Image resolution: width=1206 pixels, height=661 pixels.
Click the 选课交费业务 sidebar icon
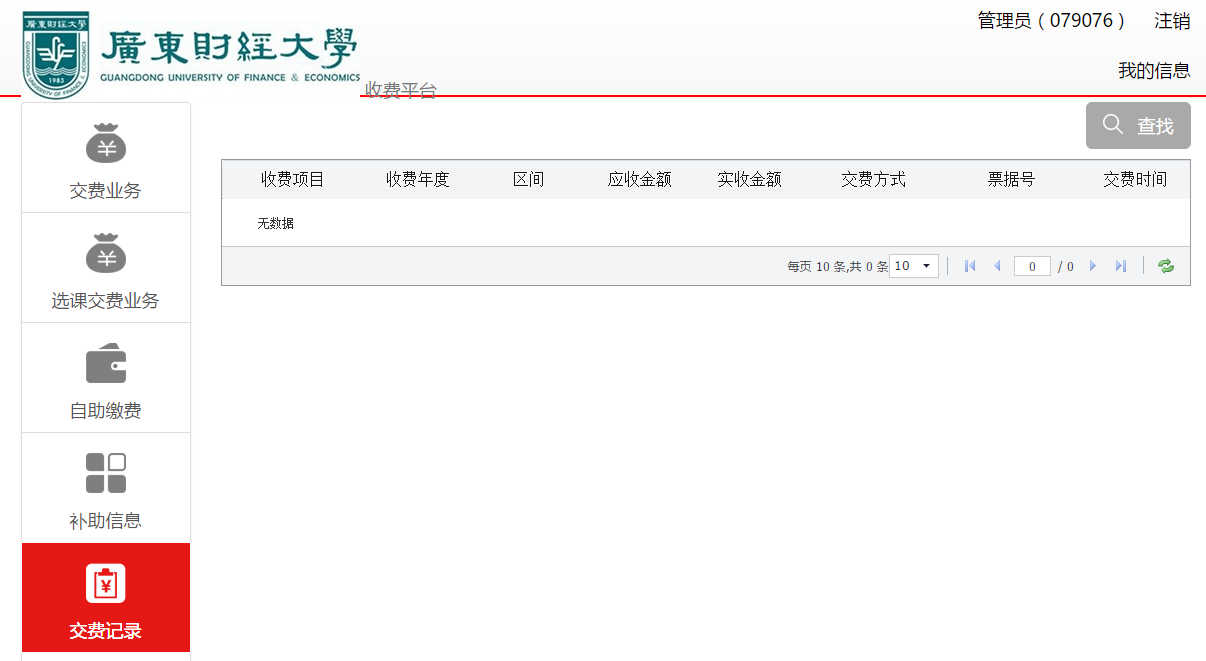[x=105, y=252]
